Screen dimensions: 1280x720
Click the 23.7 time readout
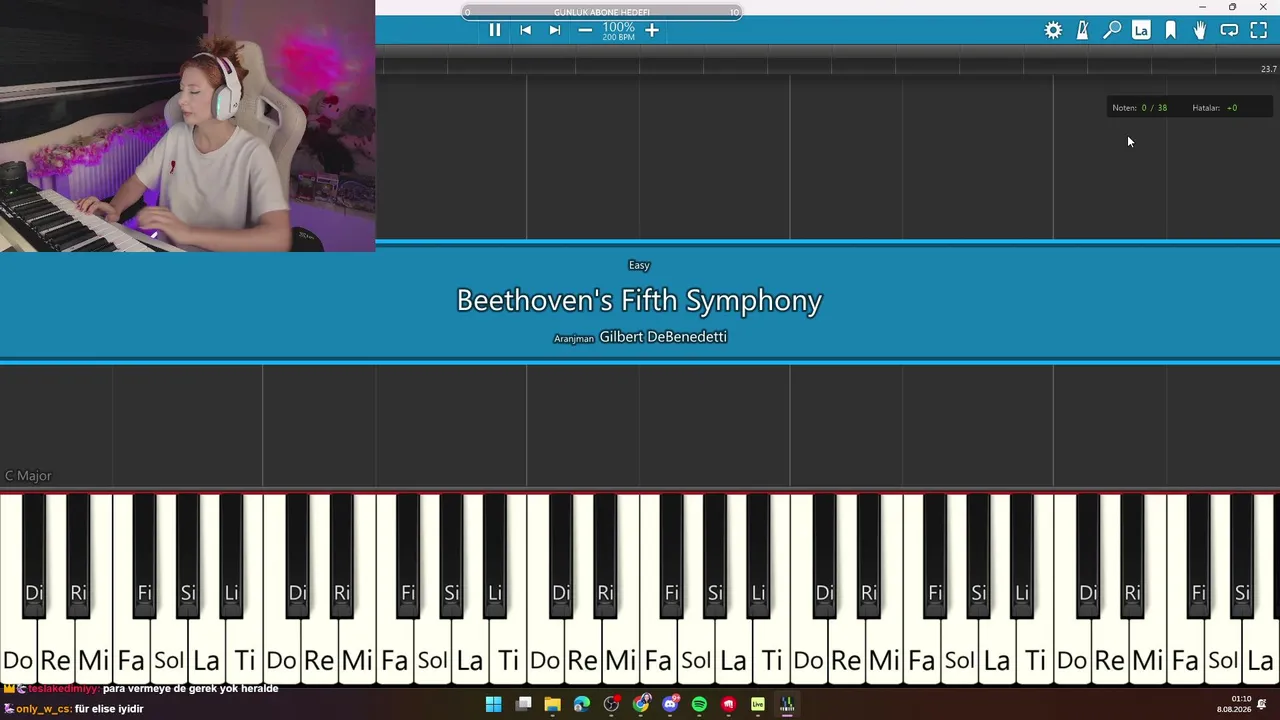1268,69
